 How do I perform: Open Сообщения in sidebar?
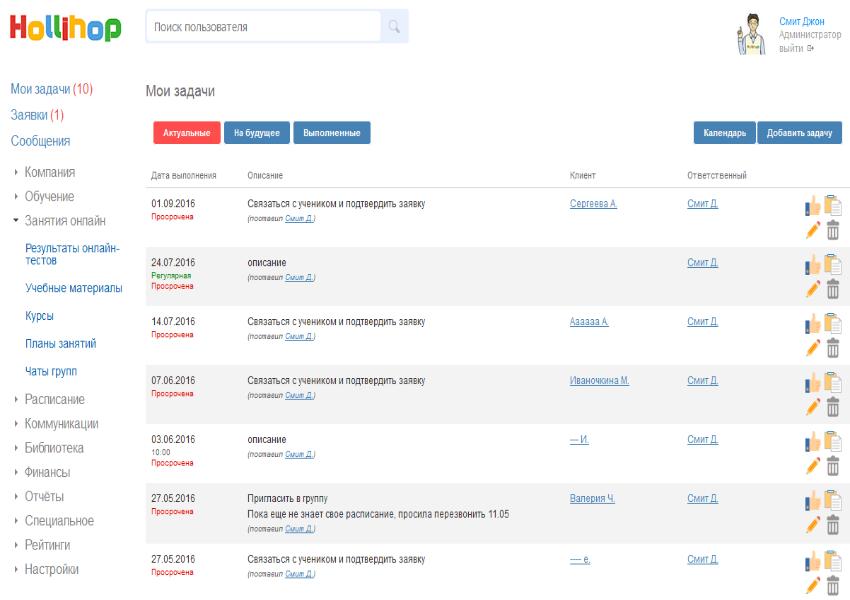point(41,141)
